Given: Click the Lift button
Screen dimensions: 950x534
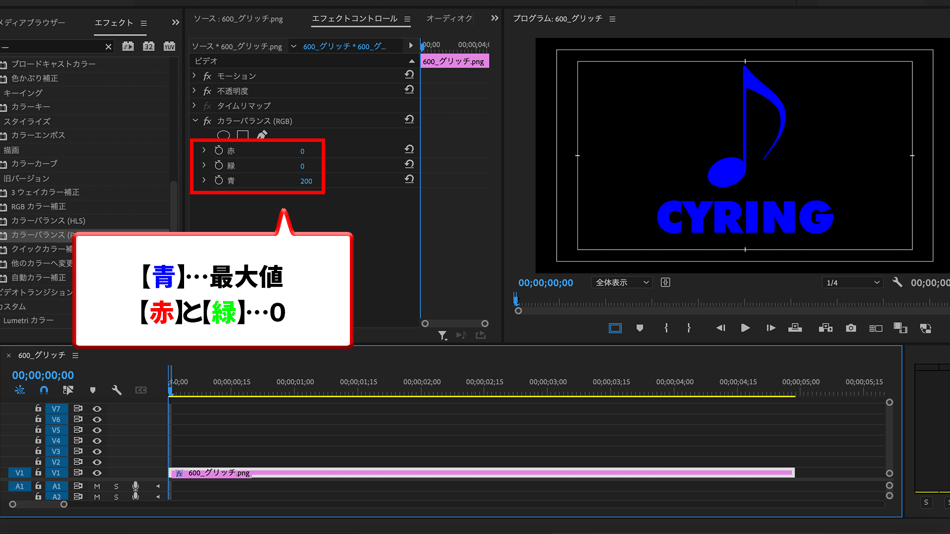Looking at the screenshot, I should [x=795, y=328].
